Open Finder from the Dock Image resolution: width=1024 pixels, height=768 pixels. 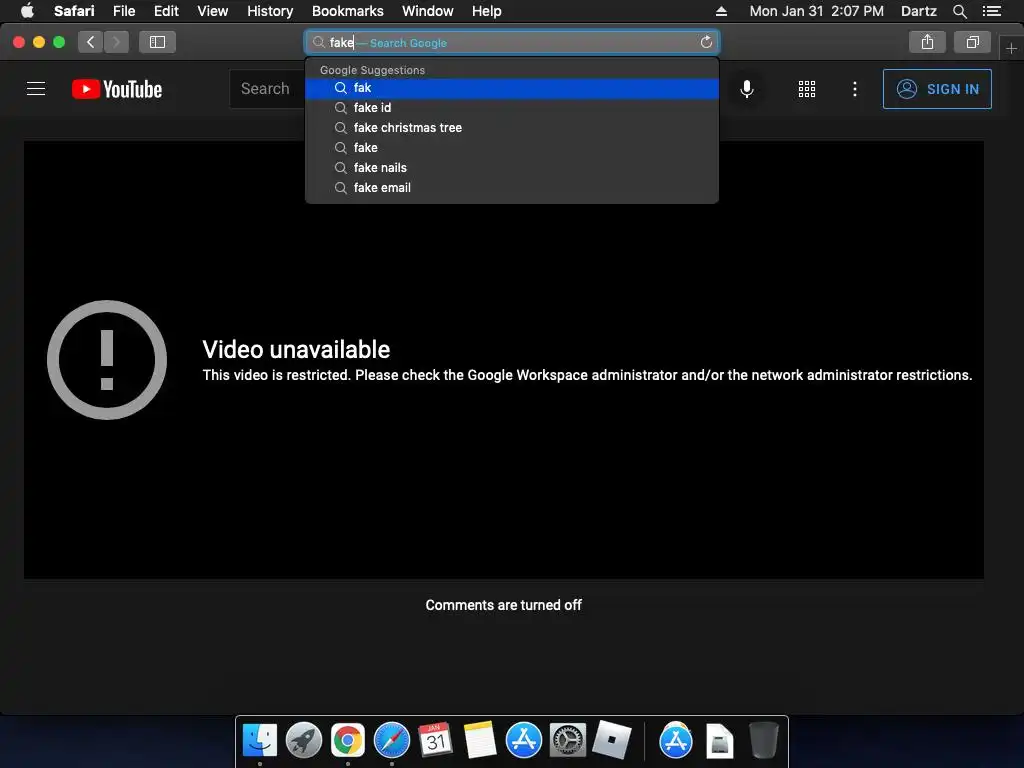coord(260,741)
